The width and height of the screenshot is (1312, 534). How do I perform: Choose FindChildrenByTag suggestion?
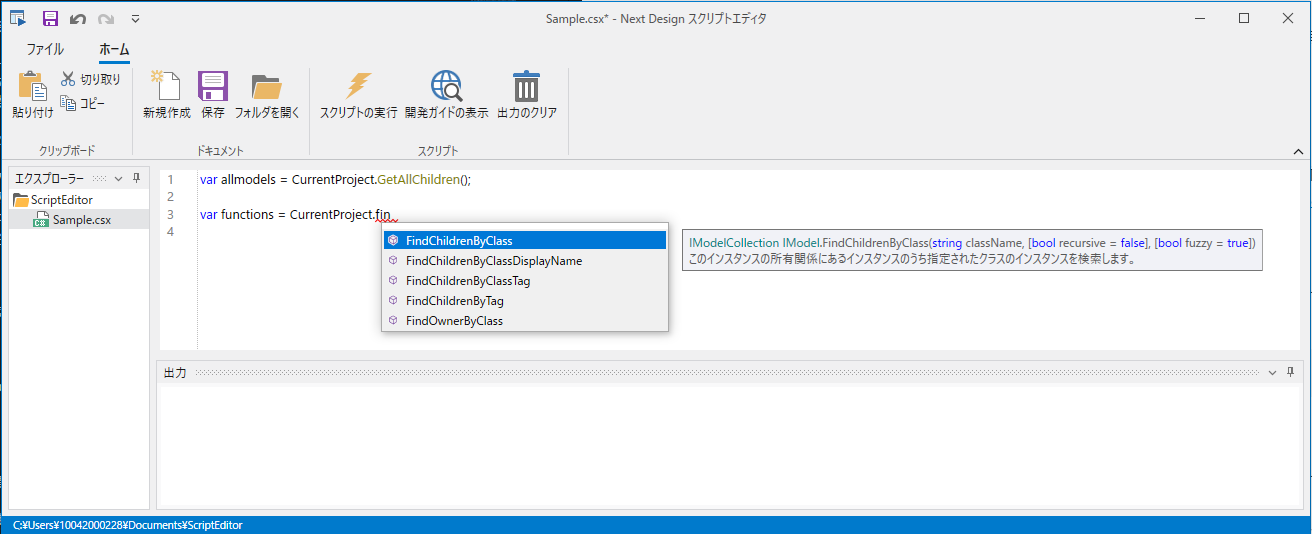click(x=525, y=301)
